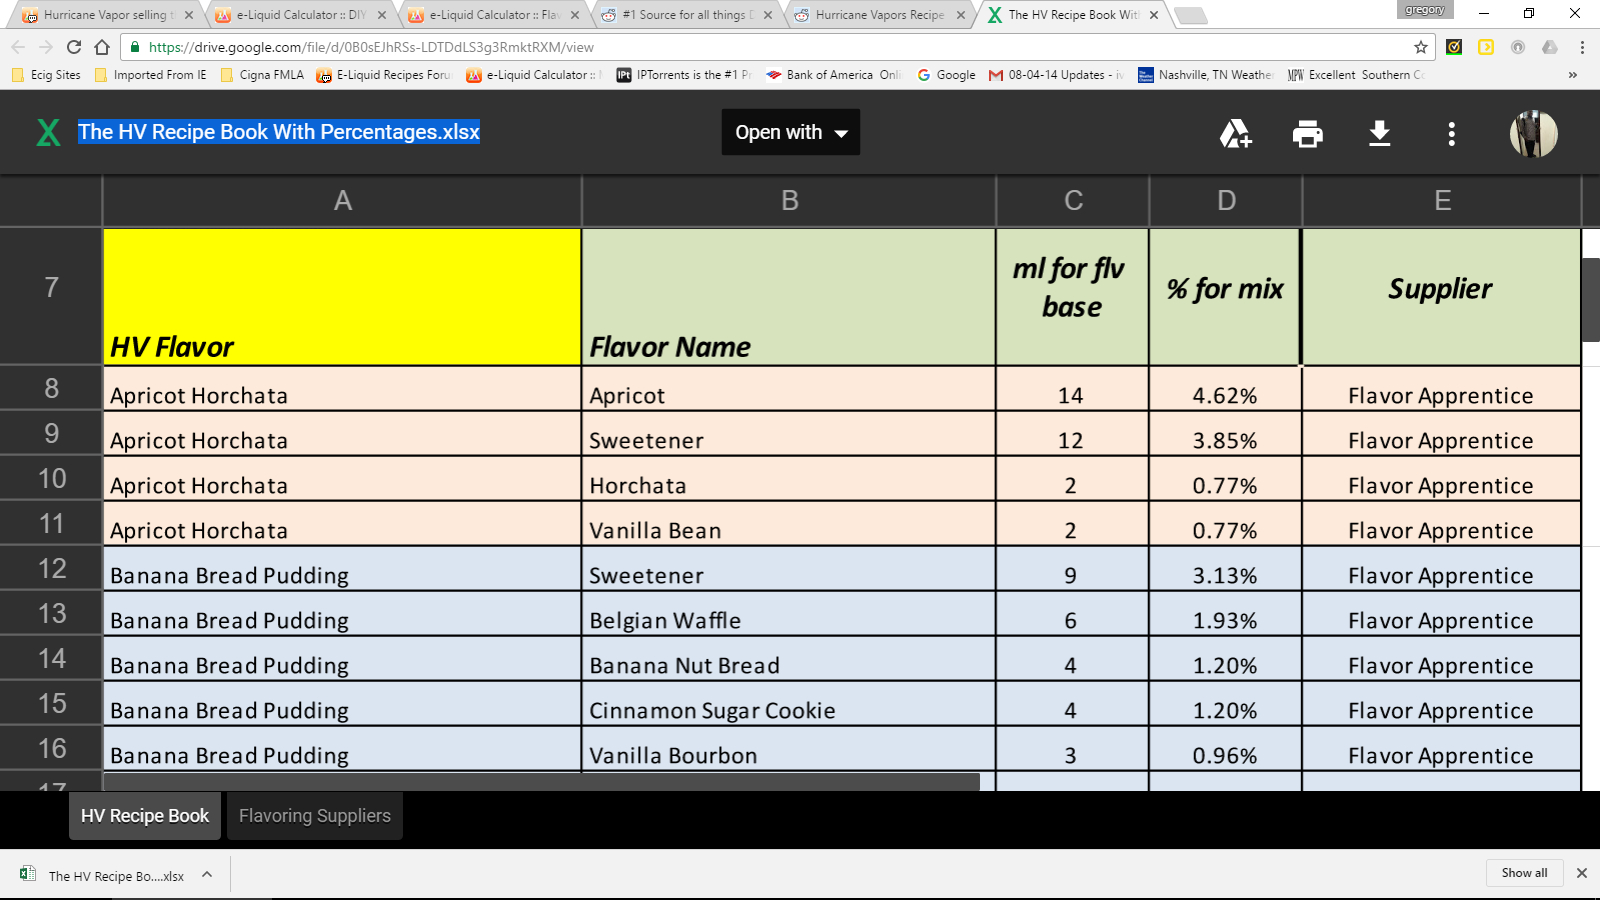Image resolution: width=1600 pixels, height=920 pixels.
Task: Open the Google bookmark
Action: pyautogui.click(x=946, y=75)
